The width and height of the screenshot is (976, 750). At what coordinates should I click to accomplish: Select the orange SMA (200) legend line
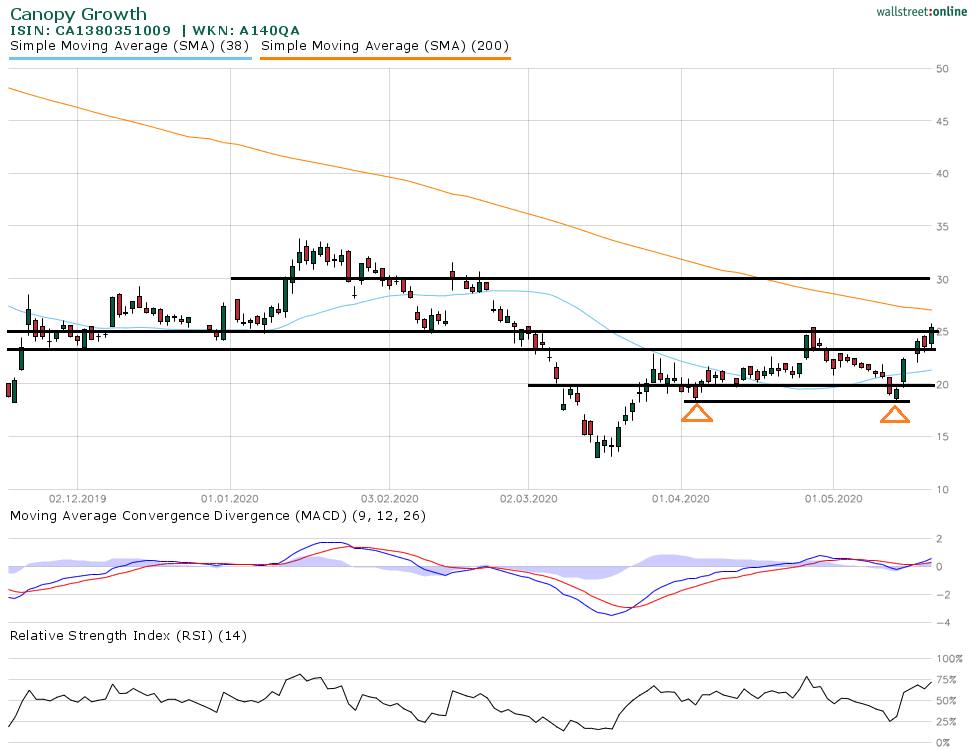click(x=385, y=59)
